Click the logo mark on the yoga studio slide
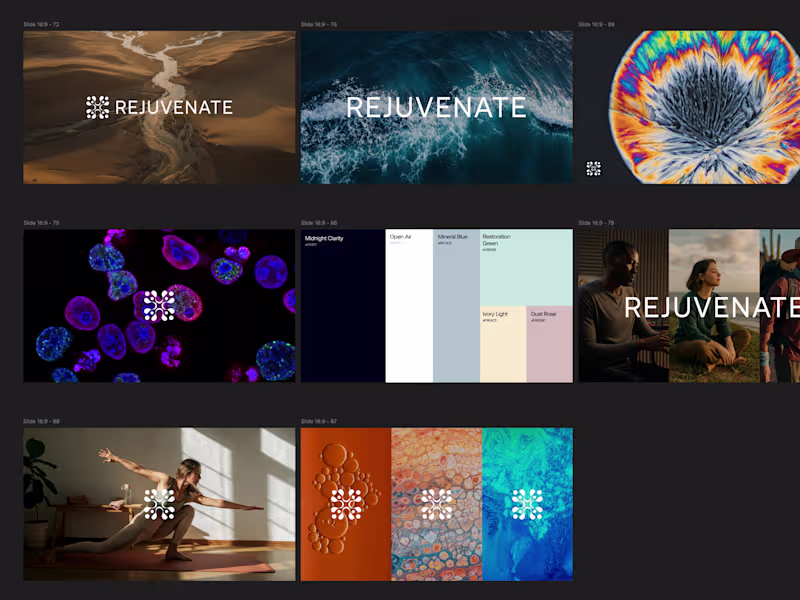The width and height of the screenshot is (800, 600). click(x=160, y=505)
